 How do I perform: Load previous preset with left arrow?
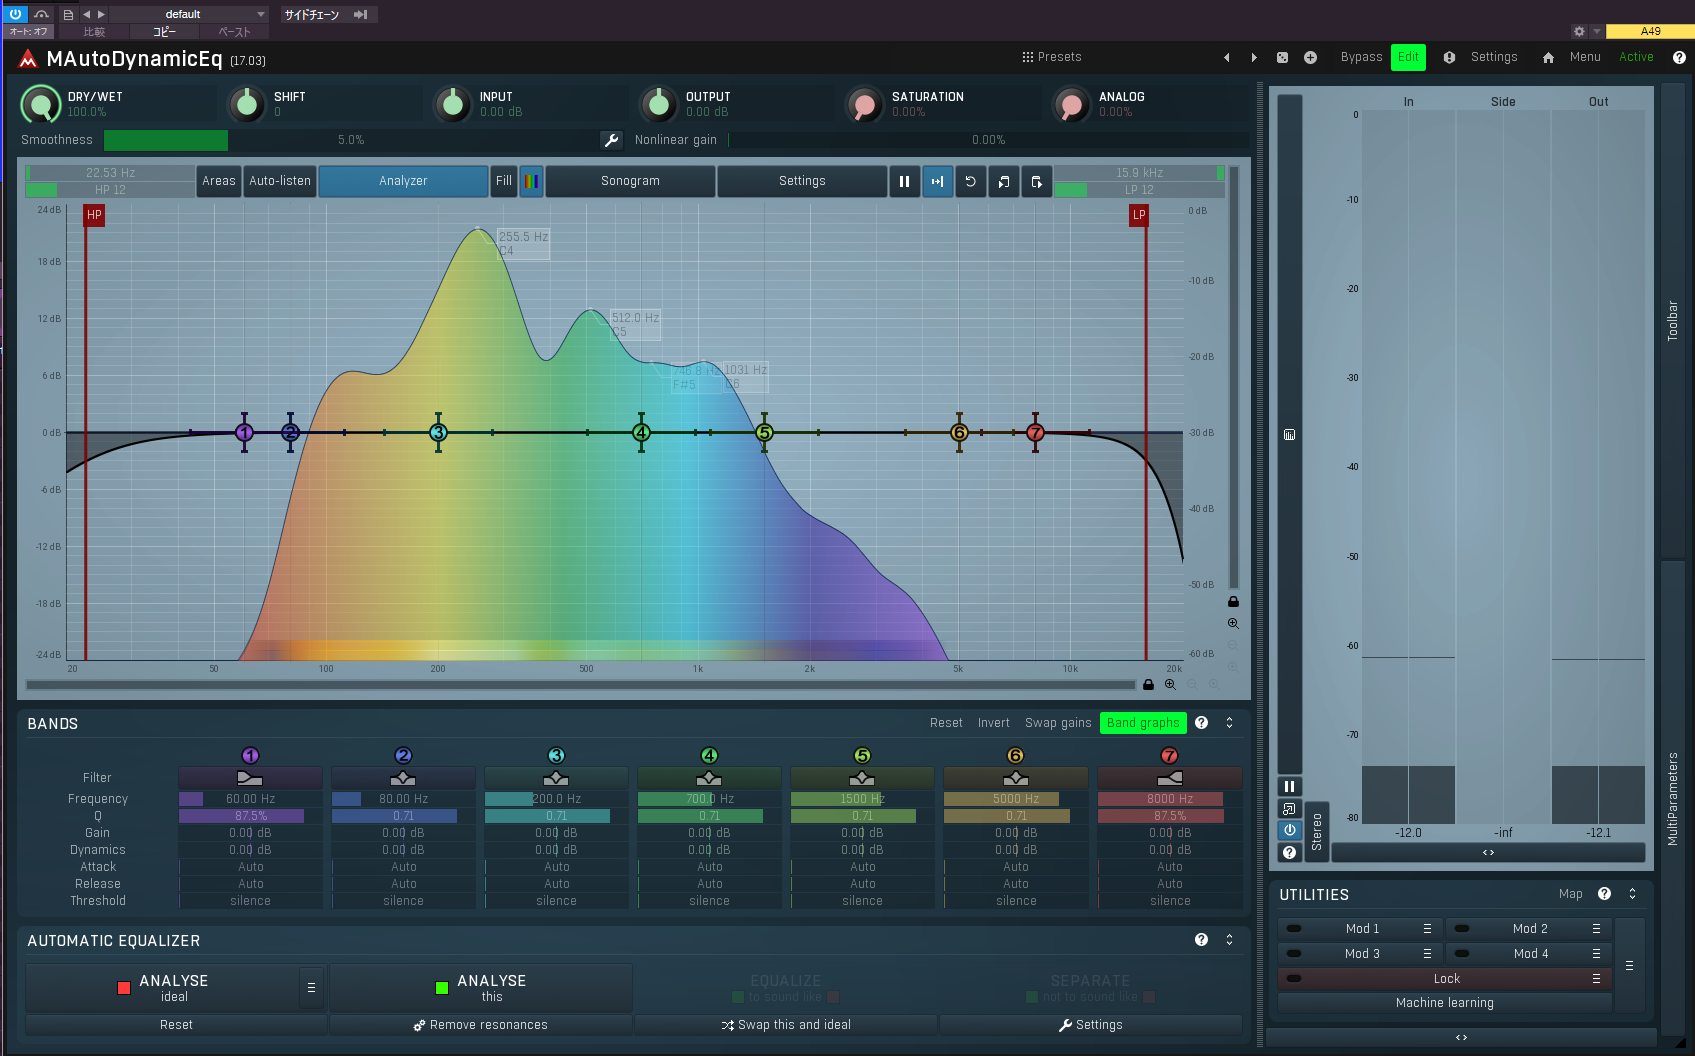(1227, 58)
